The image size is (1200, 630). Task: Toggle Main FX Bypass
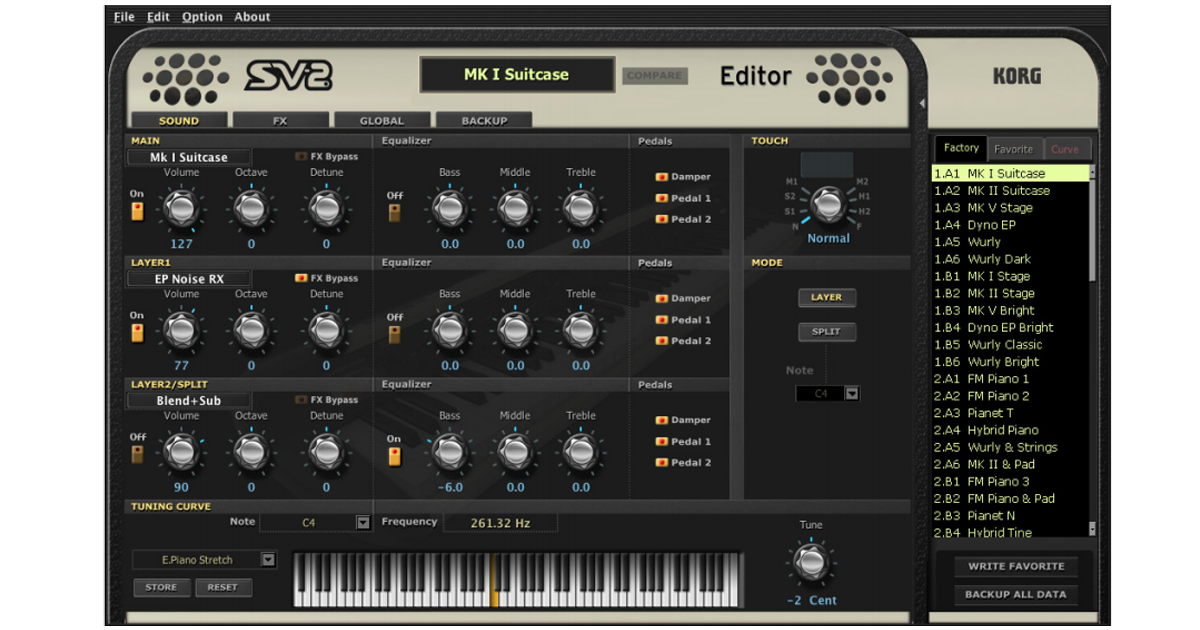coord(301,157)
